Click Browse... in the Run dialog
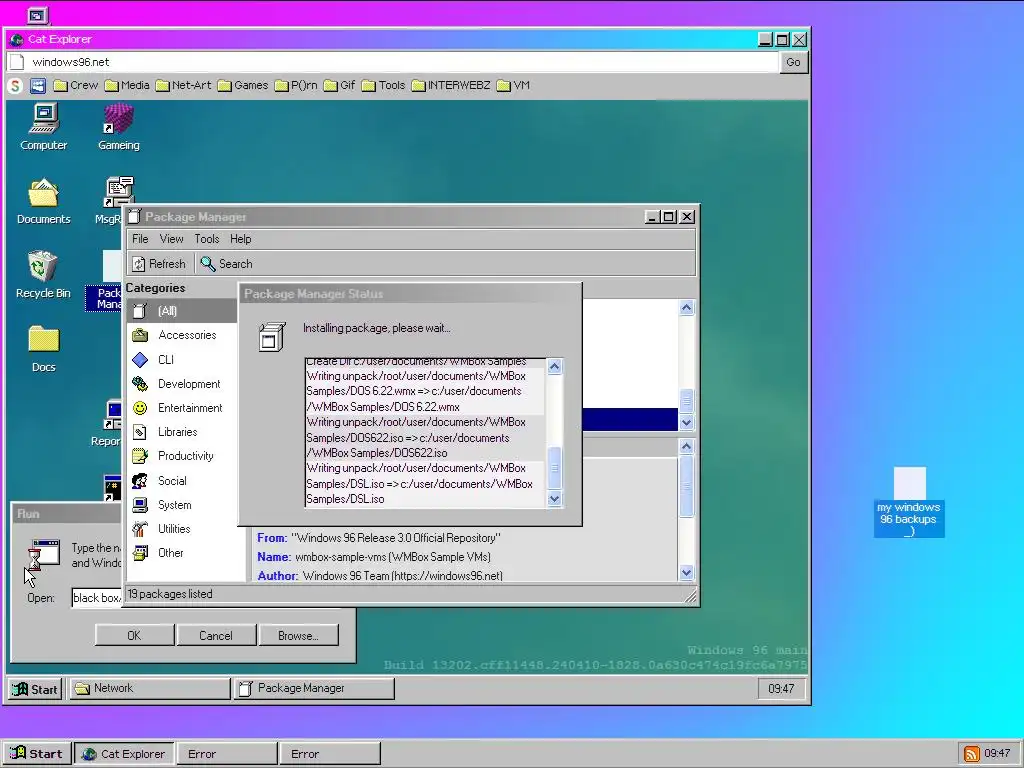 (298, 635)
